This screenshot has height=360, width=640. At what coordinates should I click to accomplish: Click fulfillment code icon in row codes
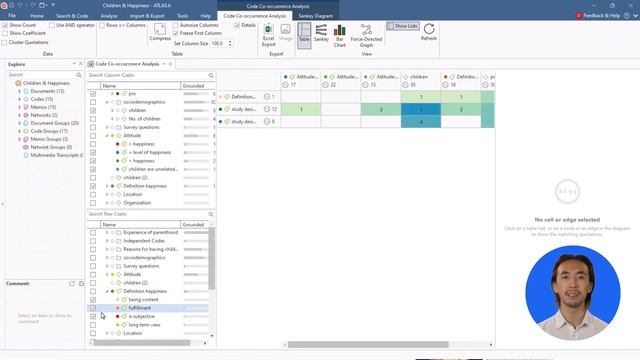click(x=124, y=308)
